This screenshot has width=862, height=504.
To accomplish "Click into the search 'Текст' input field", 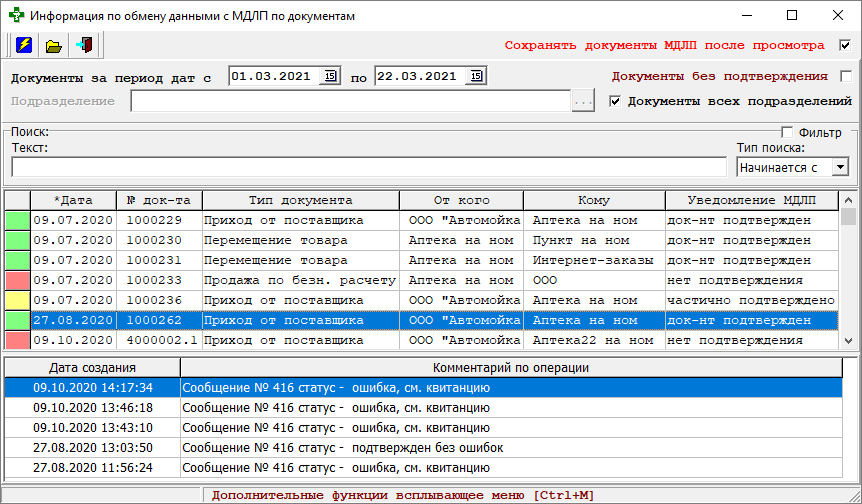I will pos(368,167).
